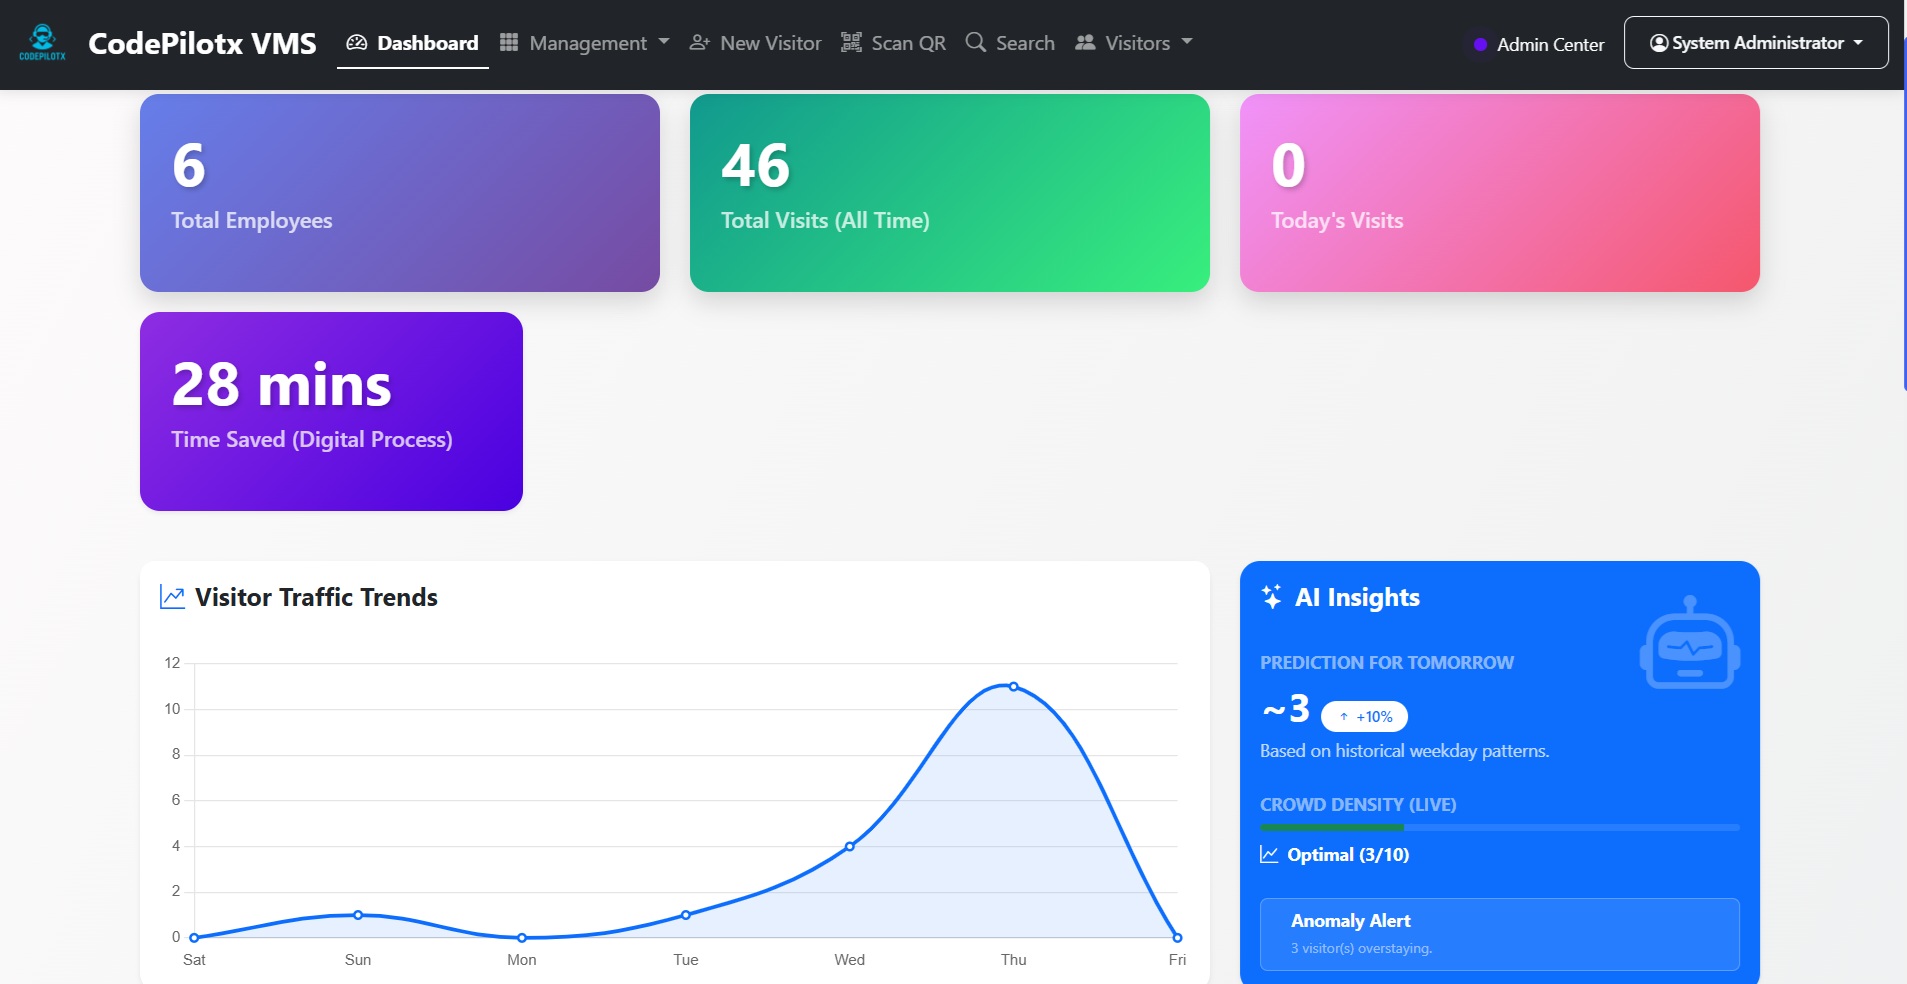The height and width of the screenshot is (984, 1907).
Task: Toggle the Admin Center status dot
Action: point(1480,44)
